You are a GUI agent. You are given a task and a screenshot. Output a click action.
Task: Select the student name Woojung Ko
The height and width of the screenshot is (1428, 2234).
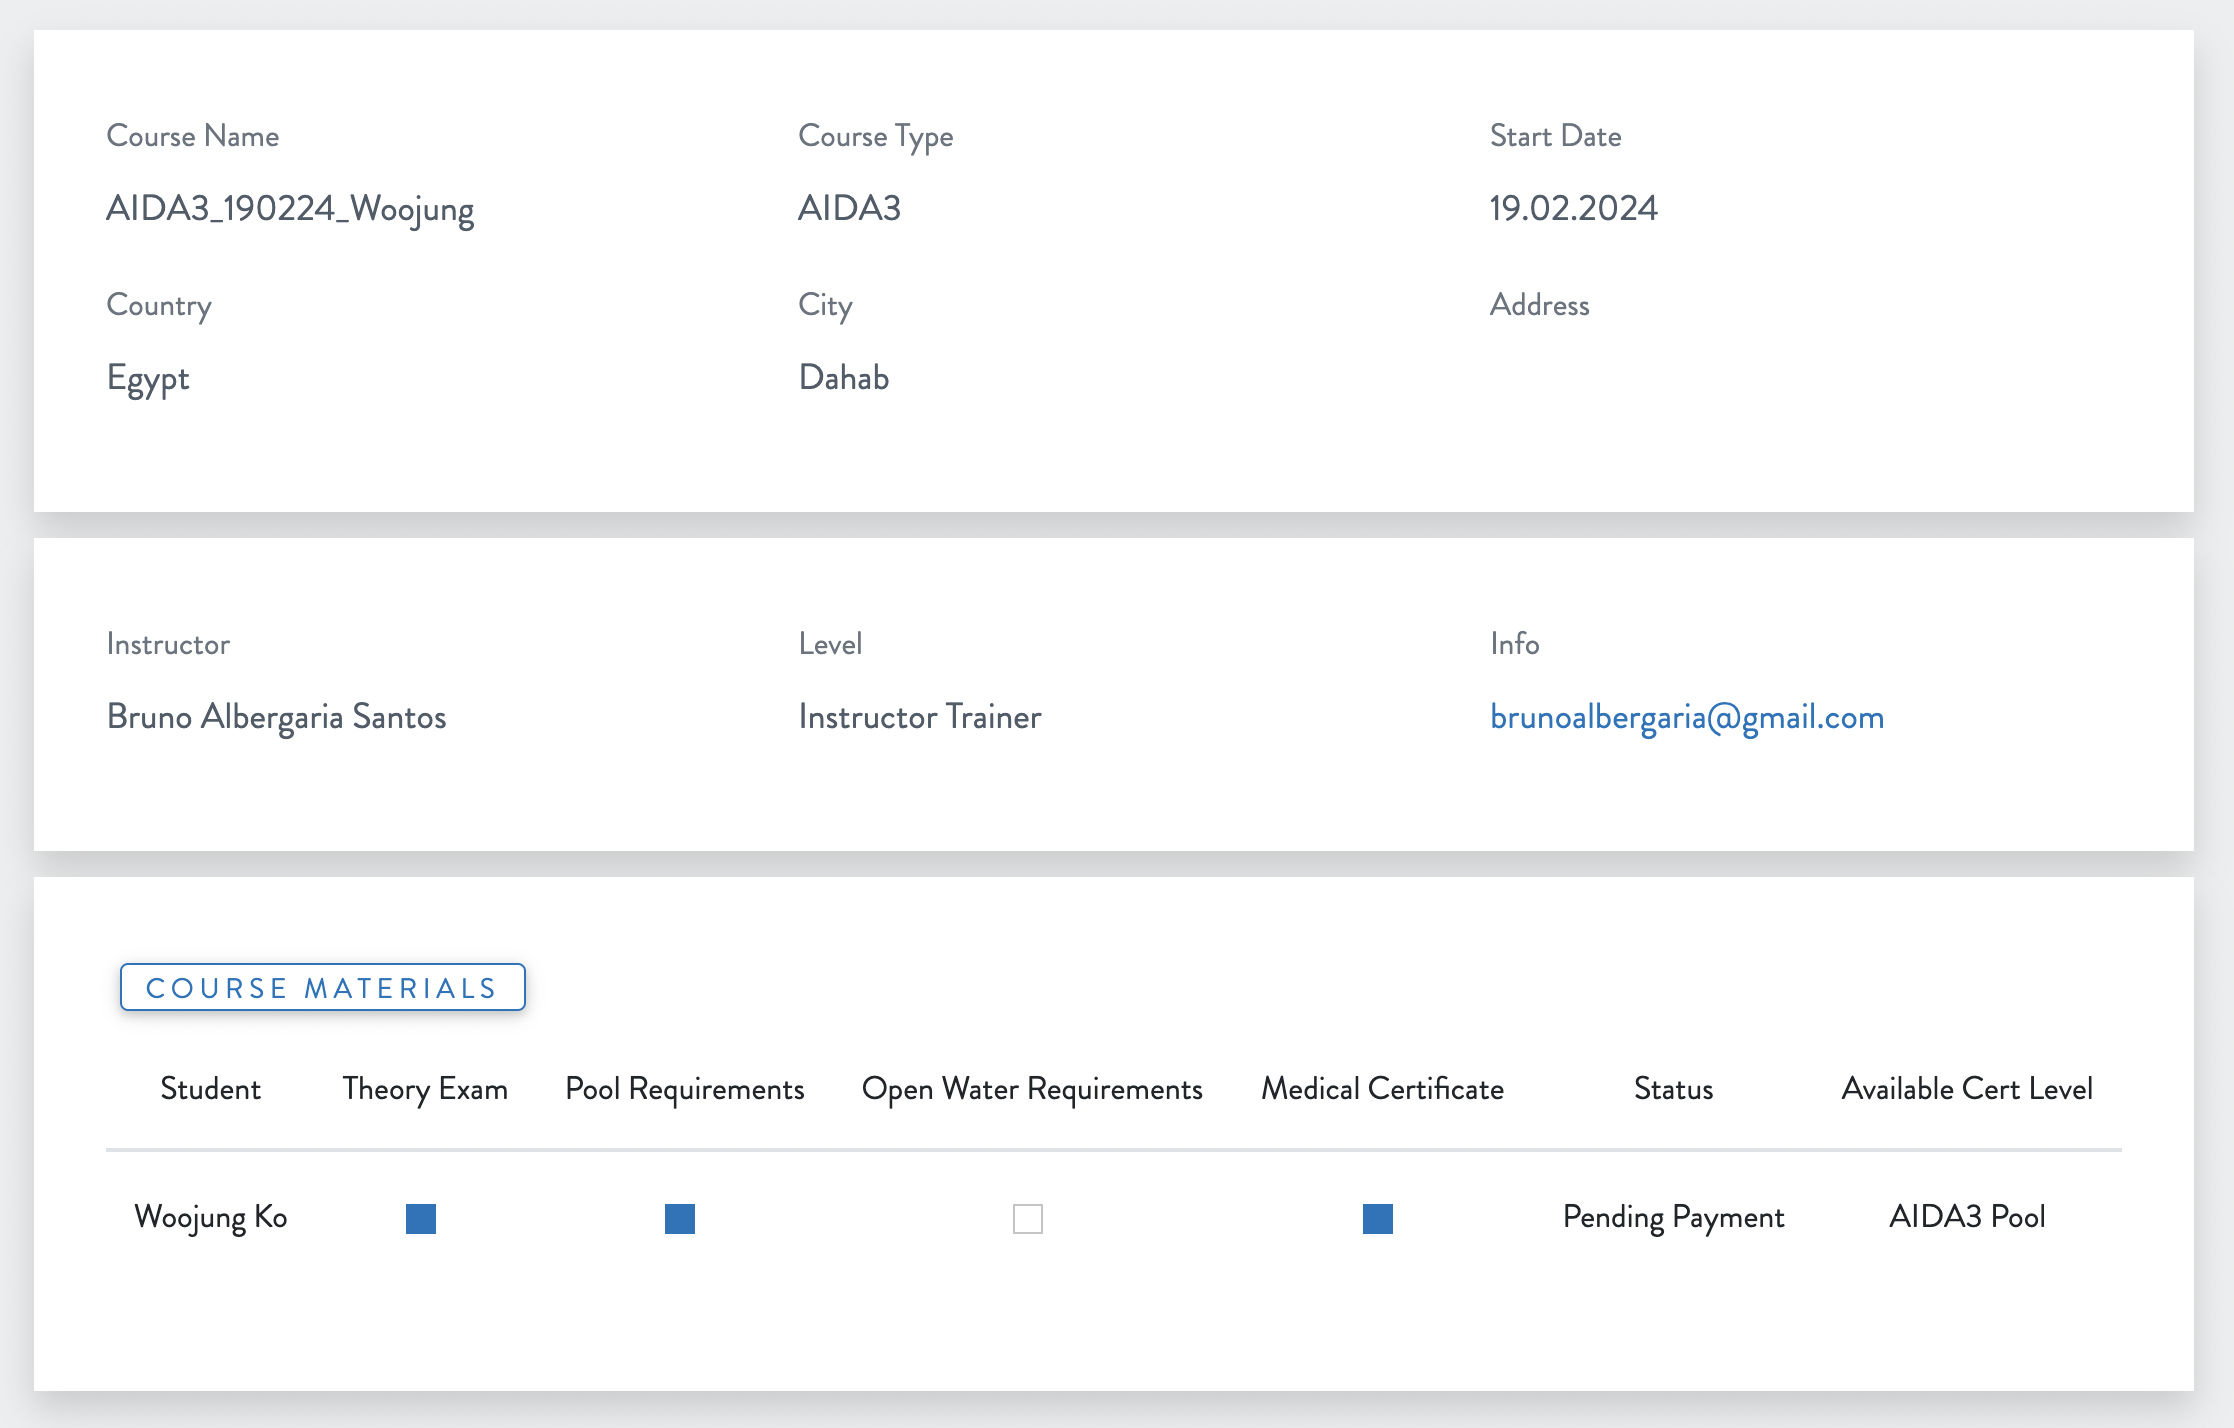(x=211, y=1216)
